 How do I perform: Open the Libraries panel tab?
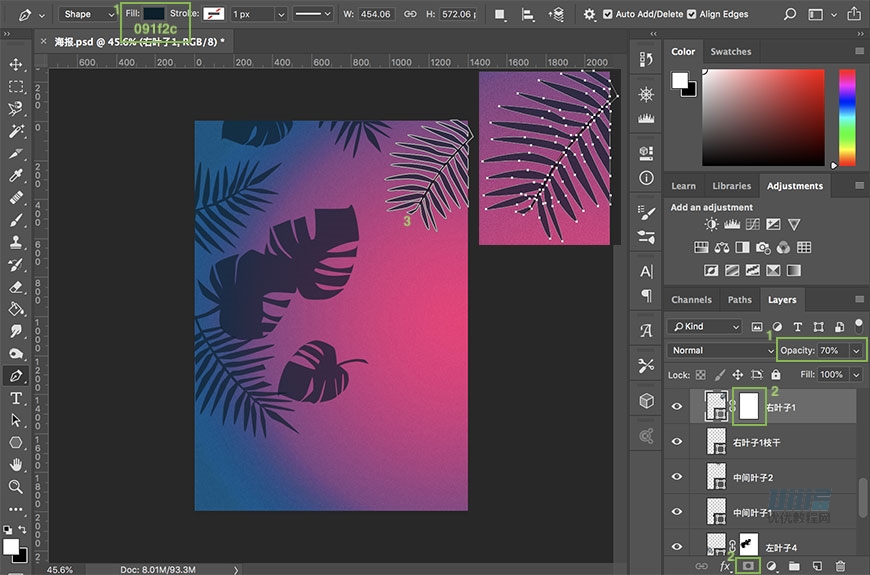pos(731,185)
